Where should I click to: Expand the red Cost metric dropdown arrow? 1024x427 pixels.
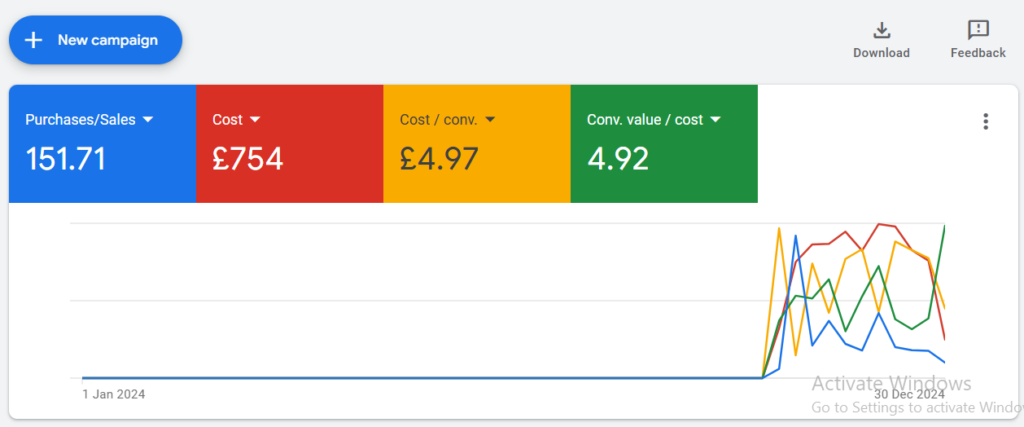(255, 120)
